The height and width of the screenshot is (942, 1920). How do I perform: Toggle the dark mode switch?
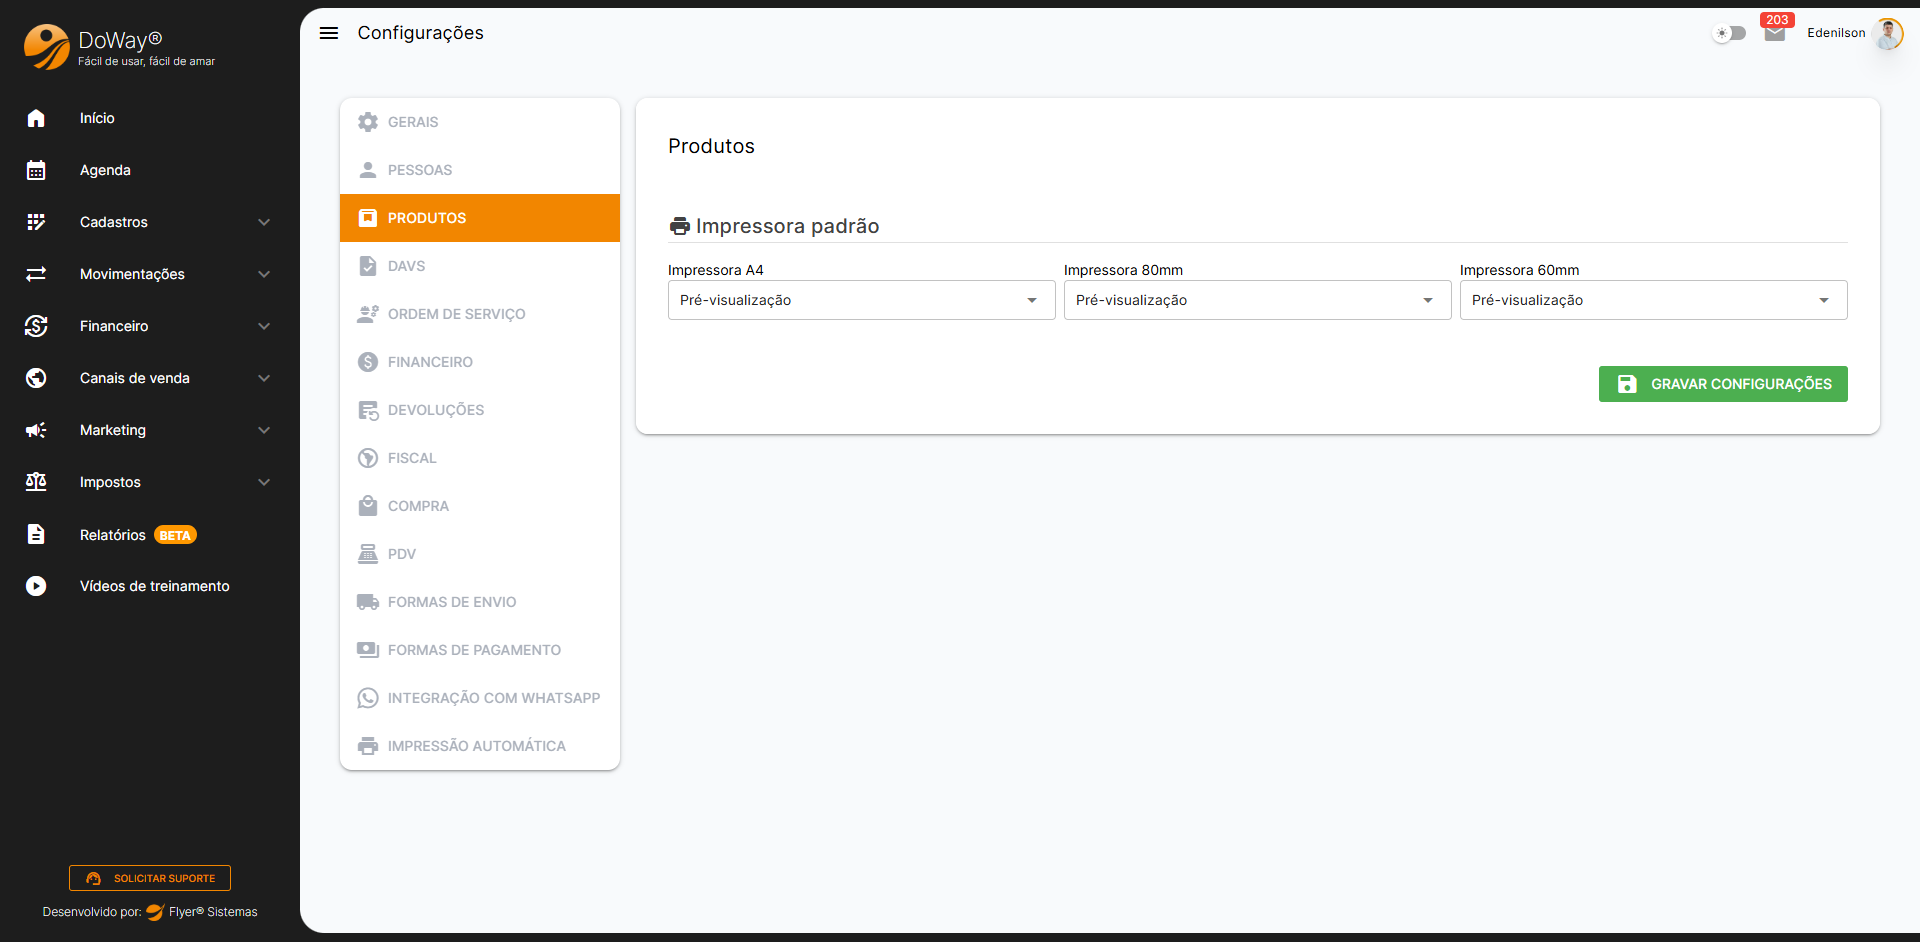(1729, 33)
